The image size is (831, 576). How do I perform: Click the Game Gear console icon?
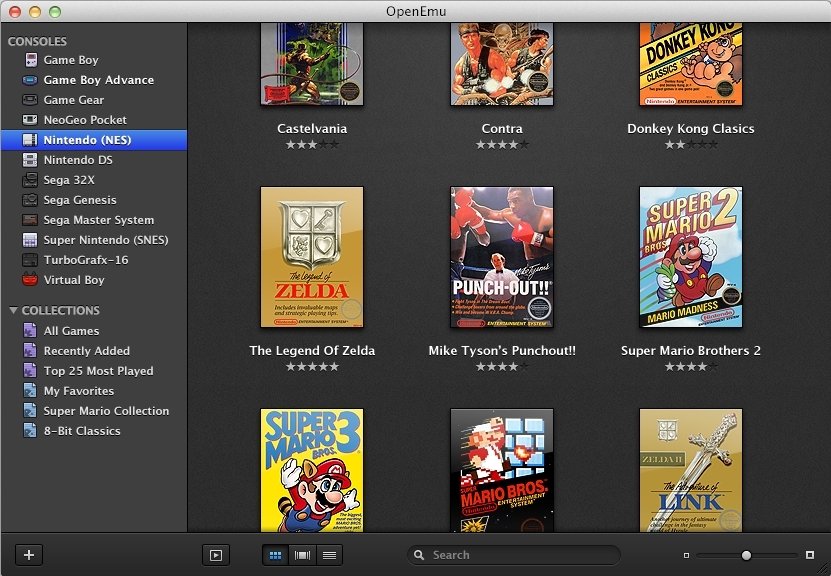click(x=30, y=100)
